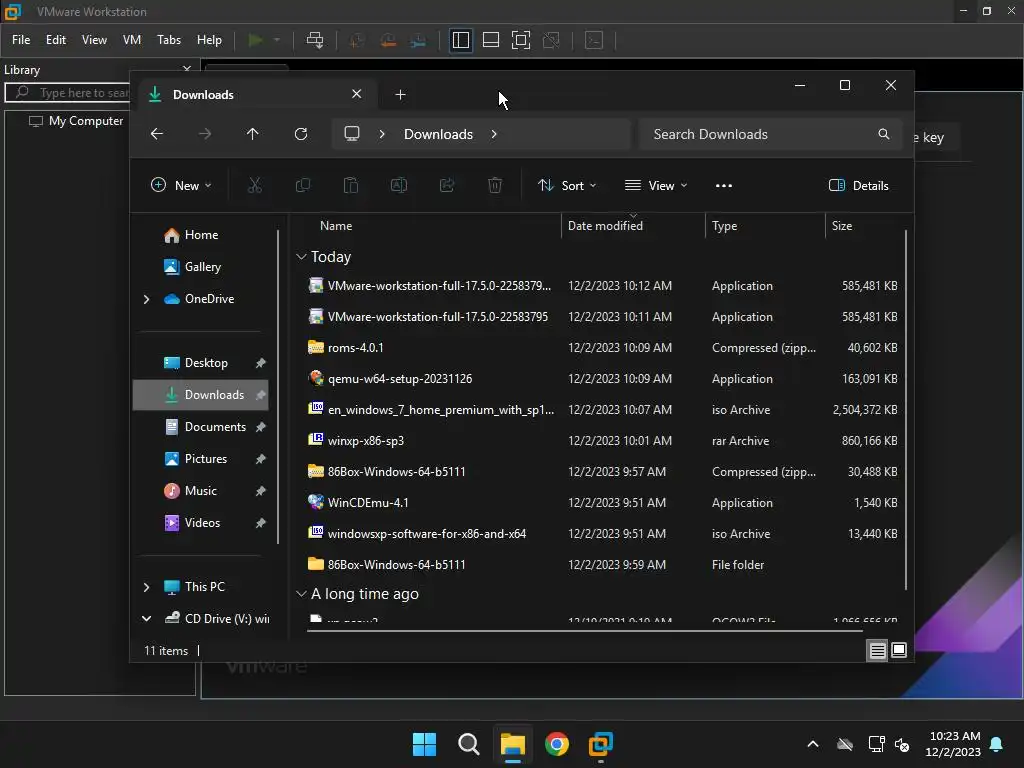Go back in File Explorer

pos(157,134)
